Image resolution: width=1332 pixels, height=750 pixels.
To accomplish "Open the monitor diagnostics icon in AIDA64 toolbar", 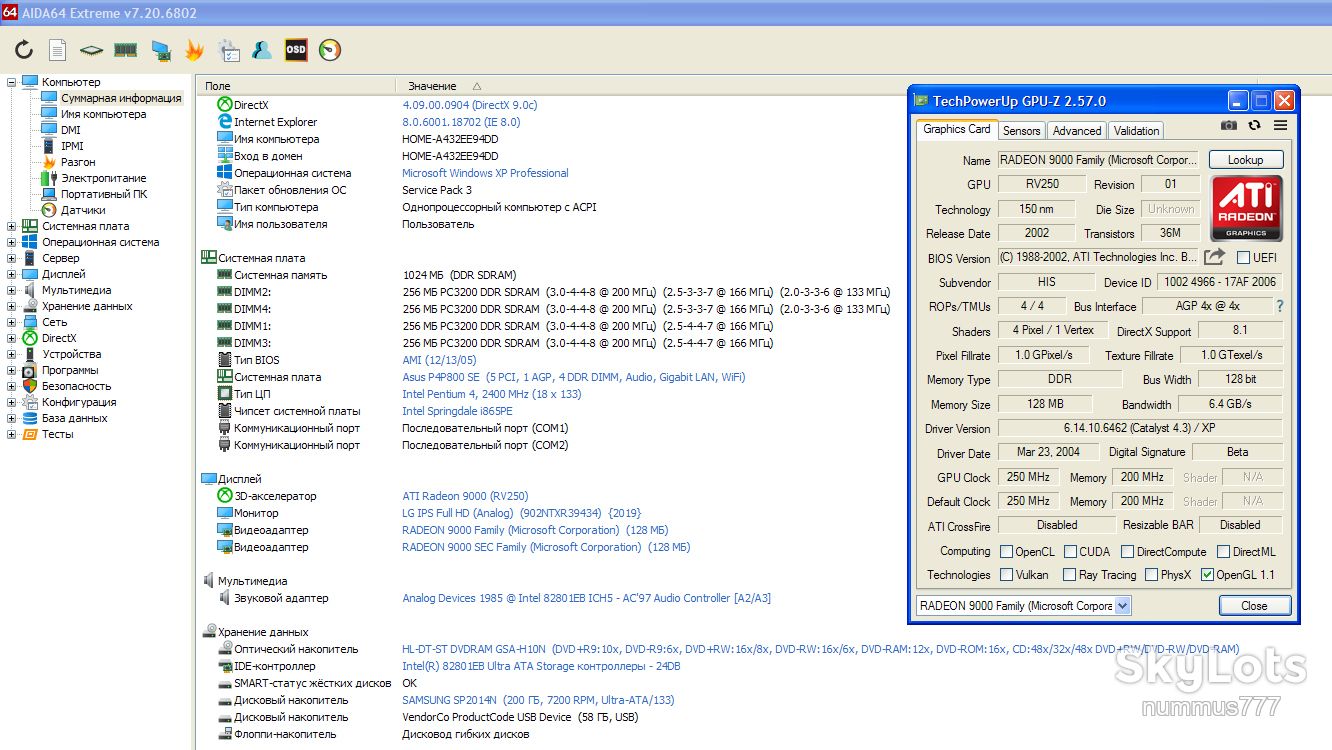I will [x=160, y=50].
